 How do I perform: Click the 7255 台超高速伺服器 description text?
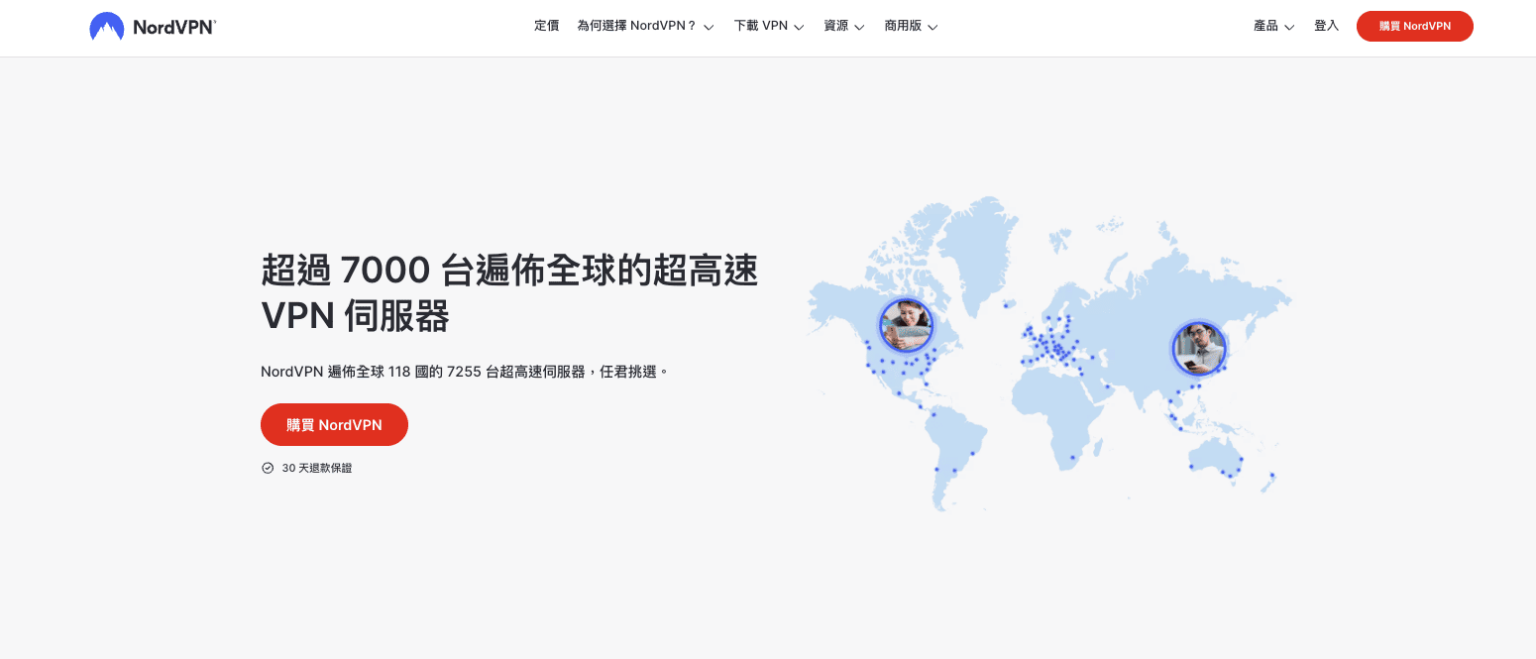pyautogui.click(x=465, y=371)
